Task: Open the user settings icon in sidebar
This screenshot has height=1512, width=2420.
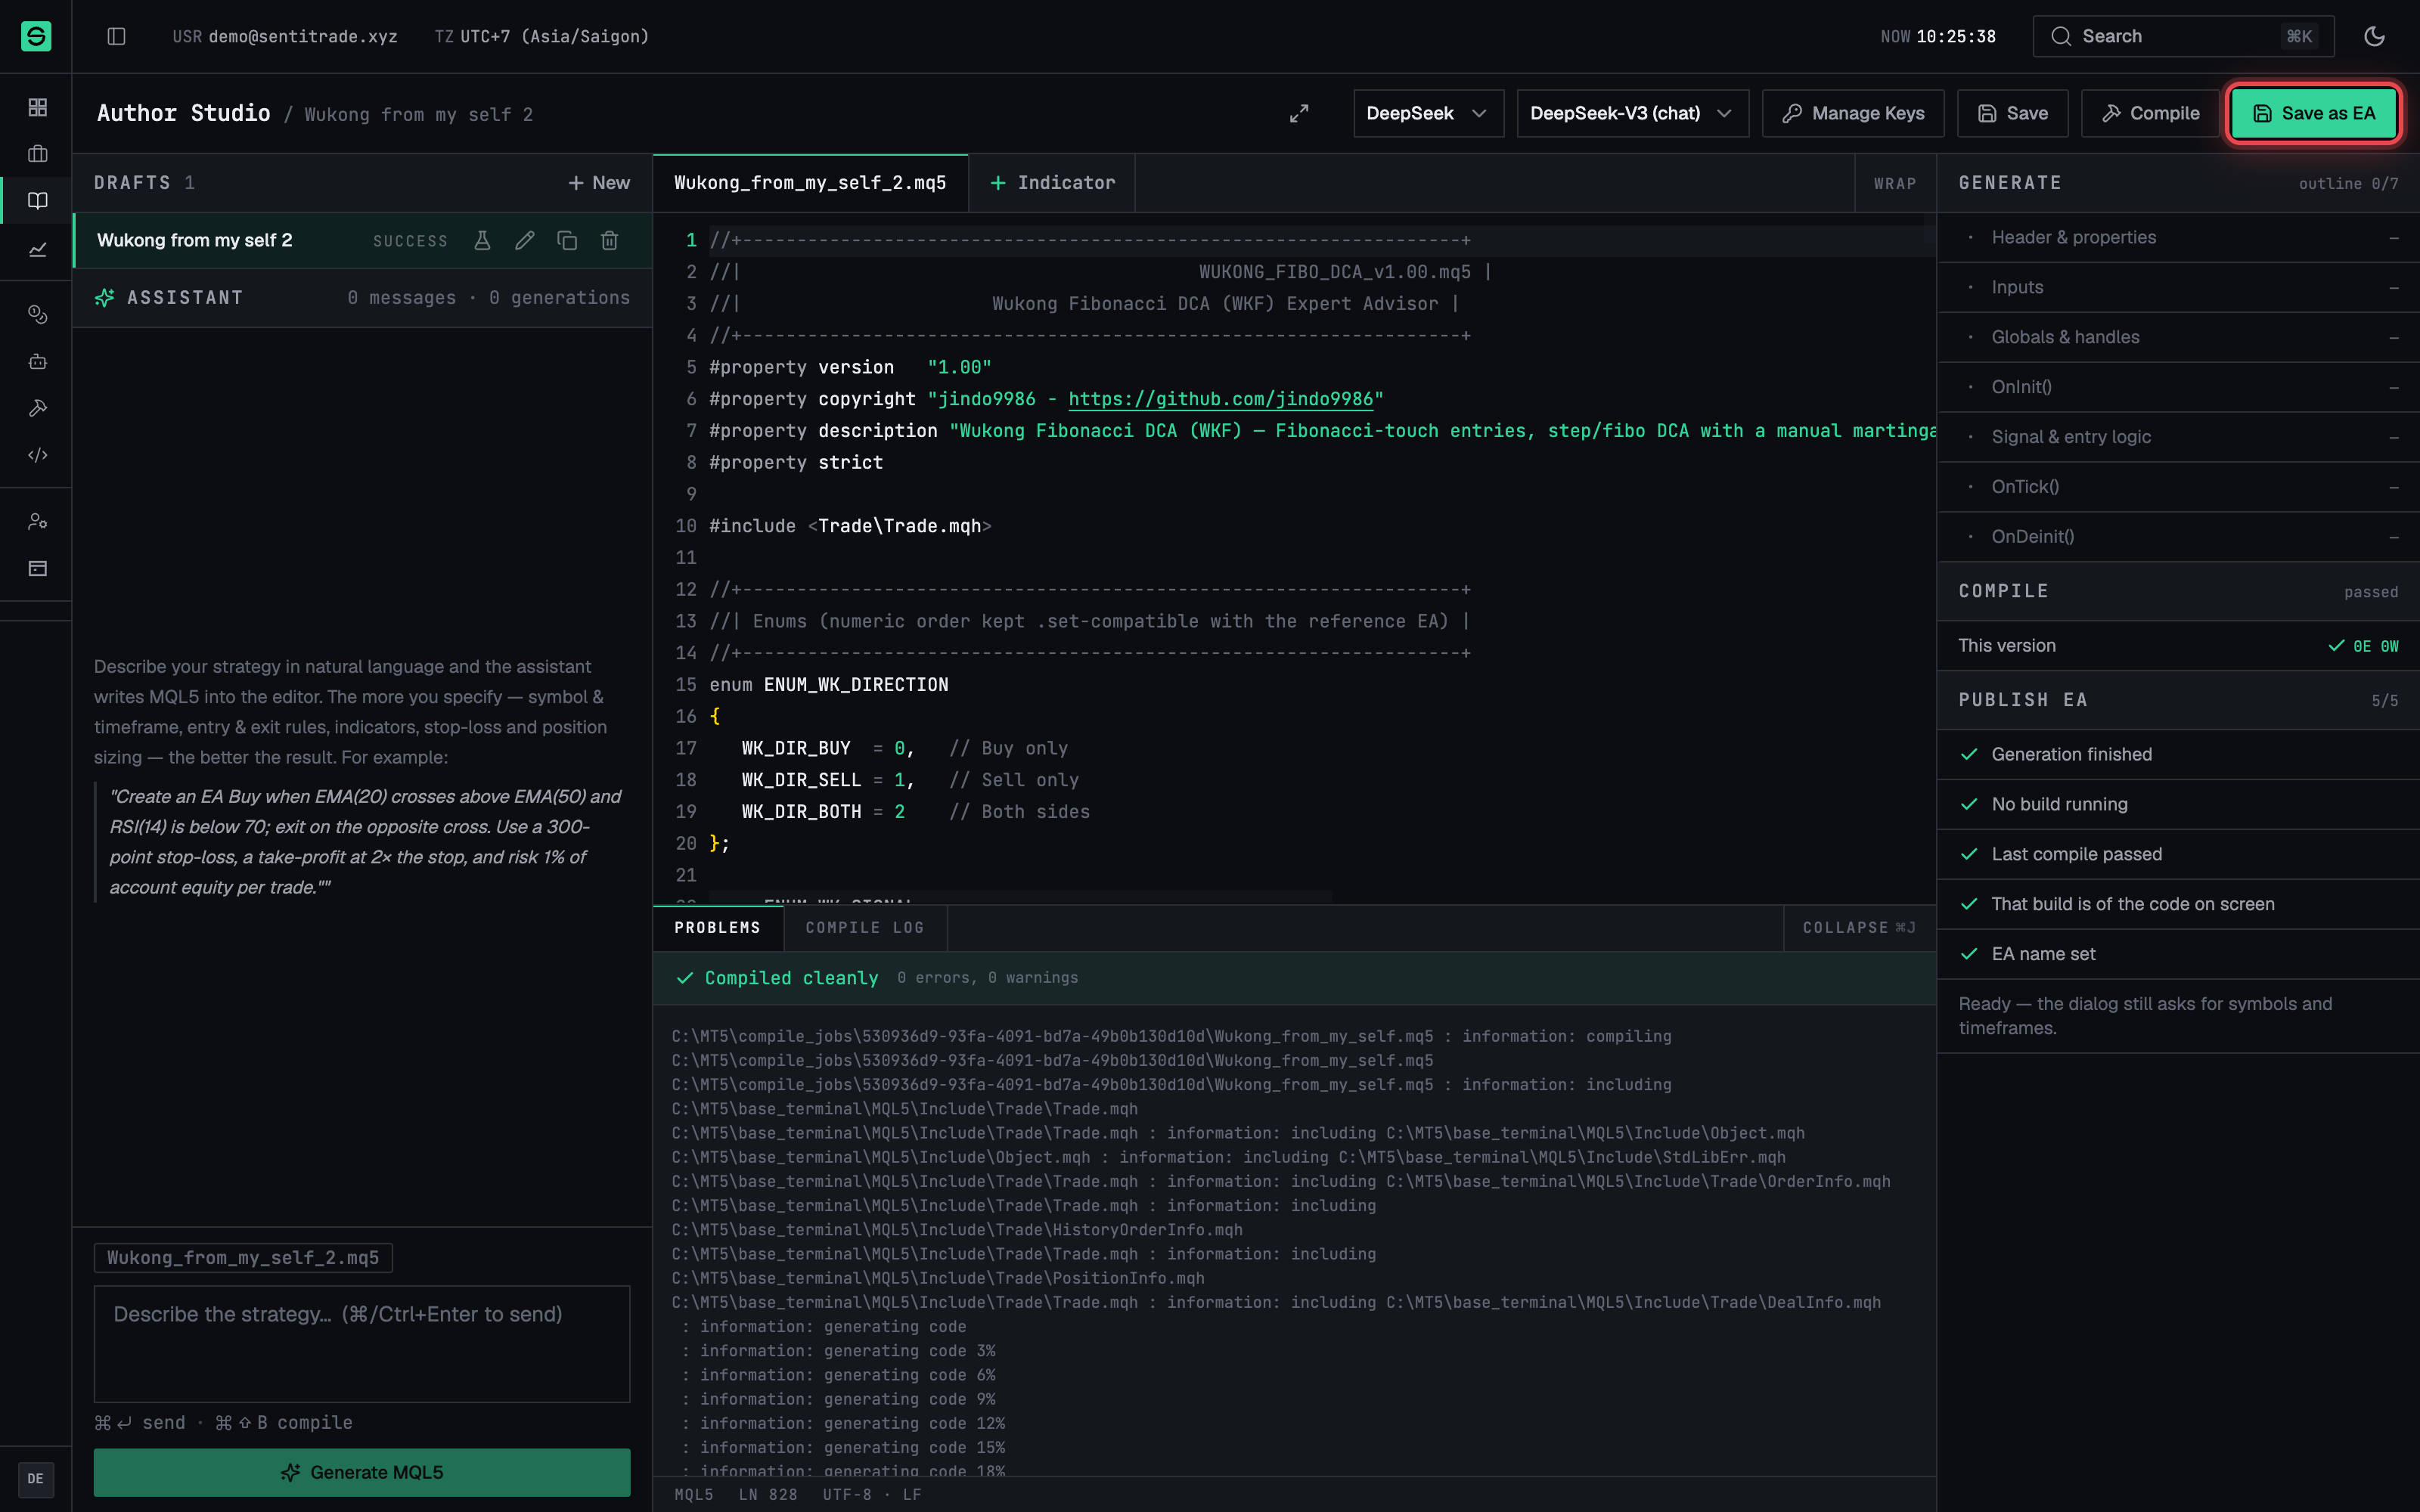Action: click(37, 521)
